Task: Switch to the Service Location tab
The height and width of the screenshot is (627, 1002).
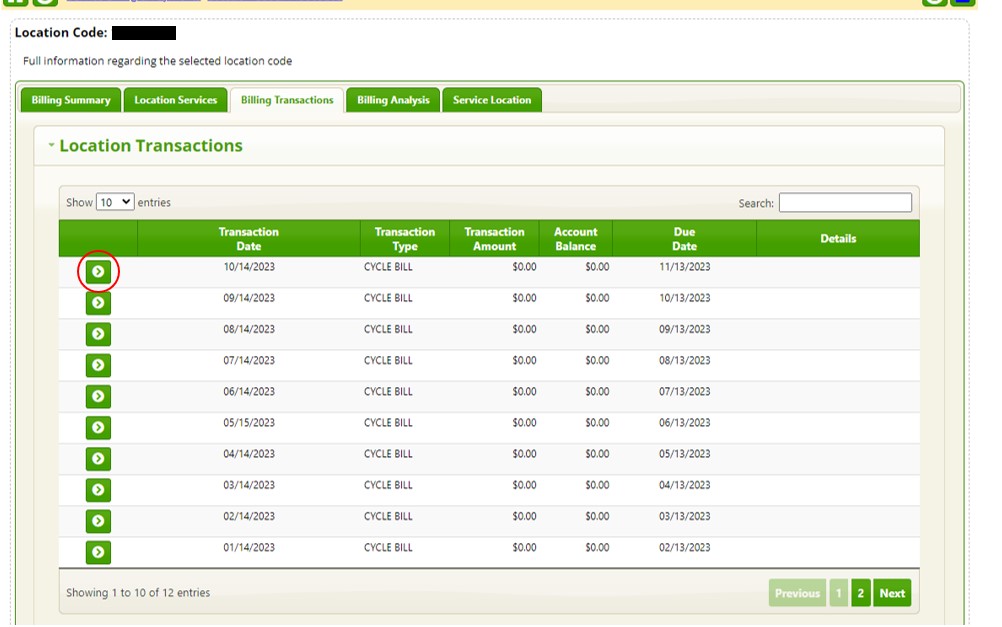Action: tap(492, 100)
